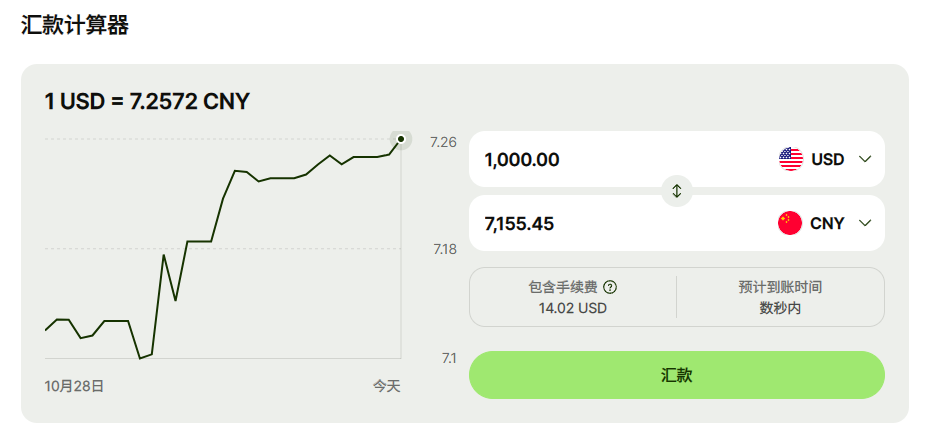
Task: Click the 包含手续费 label
Action: (563, 288)
